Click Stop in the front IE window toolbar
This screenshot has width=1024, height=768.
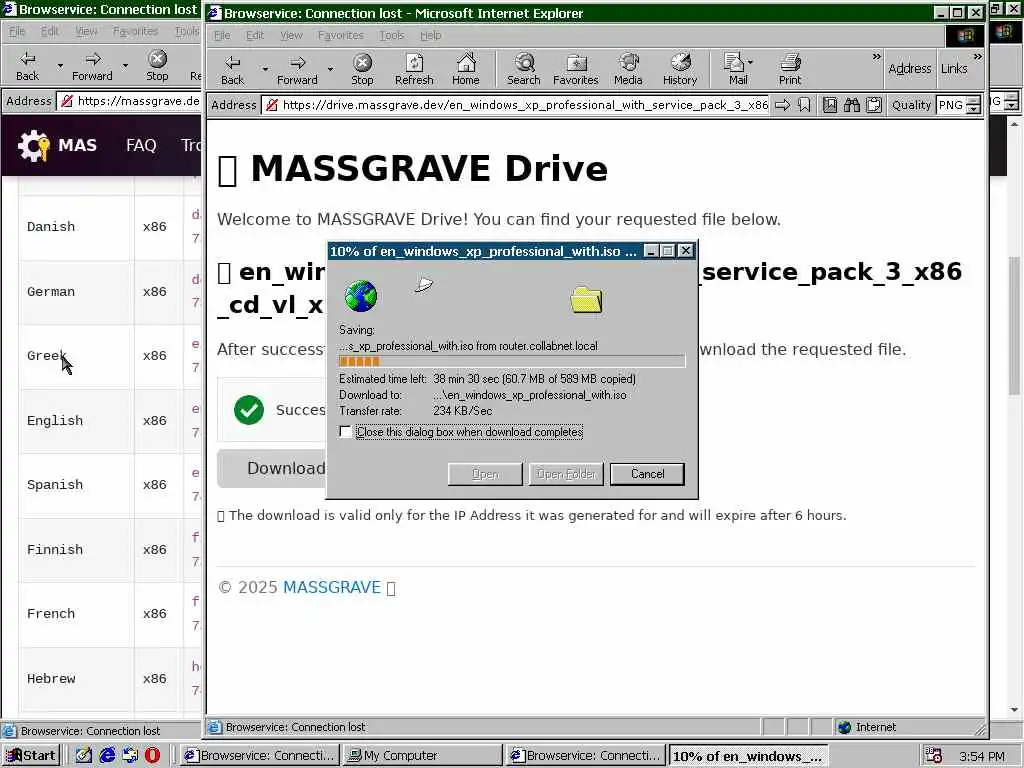[x=362, y=69]
